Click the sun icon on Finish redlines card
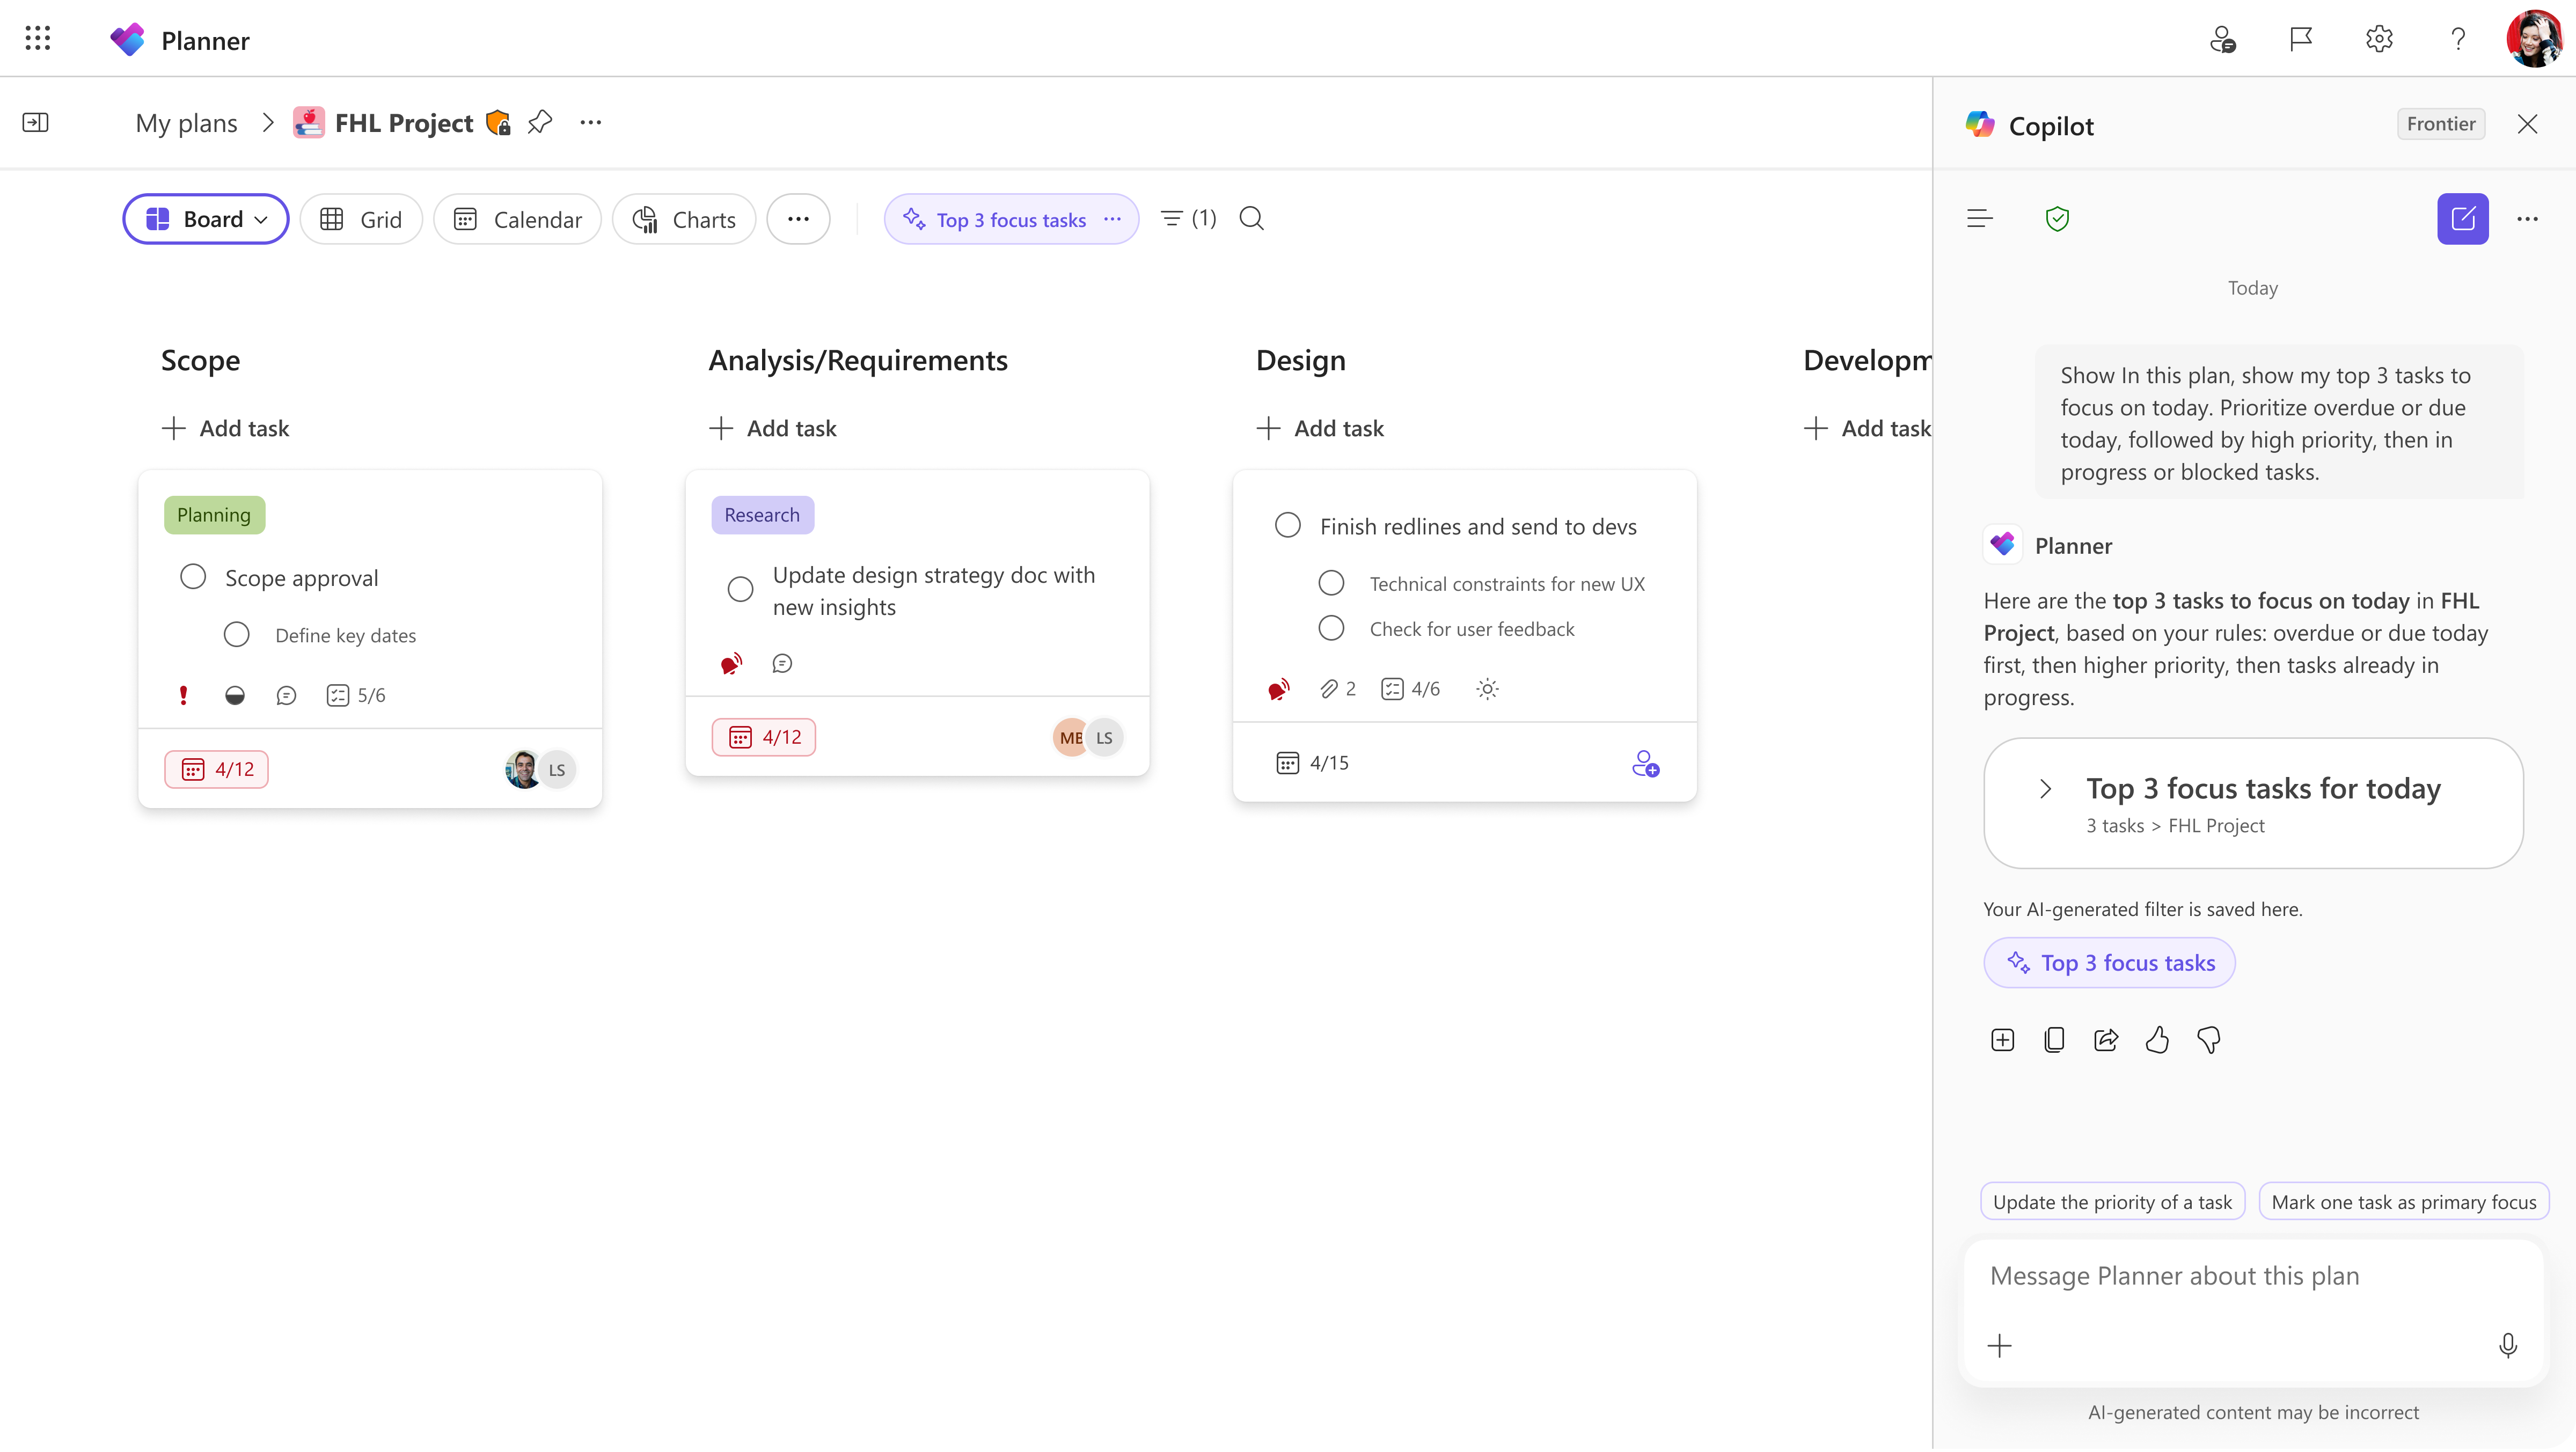This screenshot has width=2576, height=1452. point(1488,690)
